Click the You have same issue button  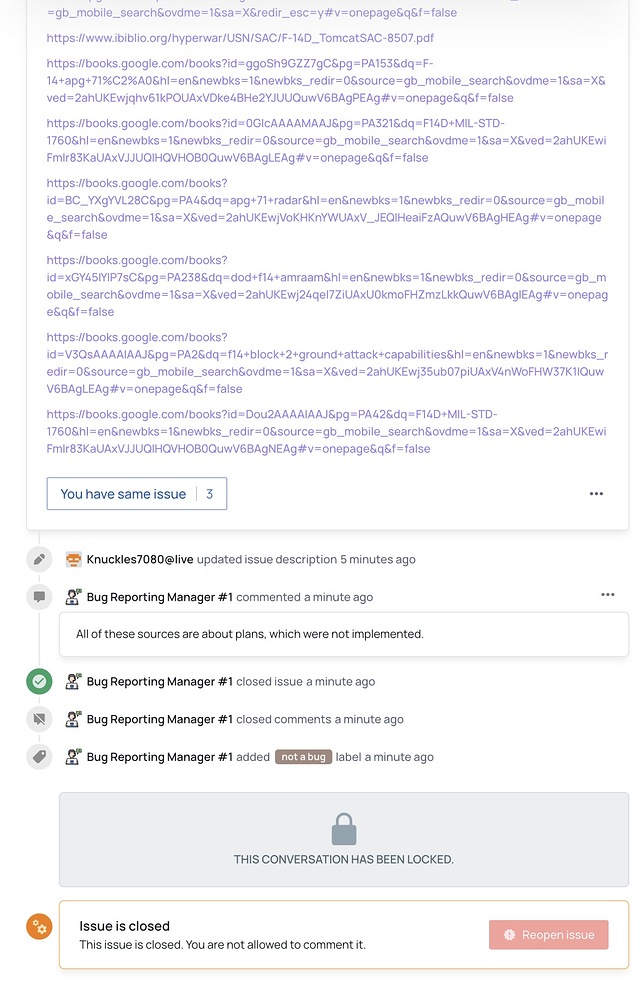136,494
